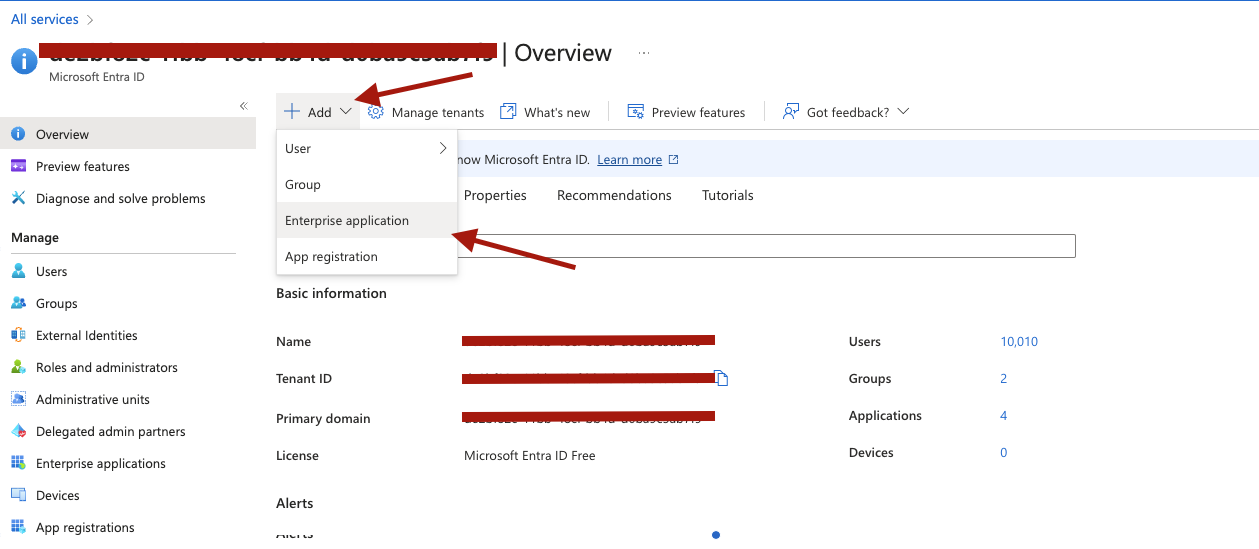The height and width of the screenshot is (549, 1259).
Task: Select Enterprise application in Add menu
Action: pyautogui.click(x=367, y=220)
